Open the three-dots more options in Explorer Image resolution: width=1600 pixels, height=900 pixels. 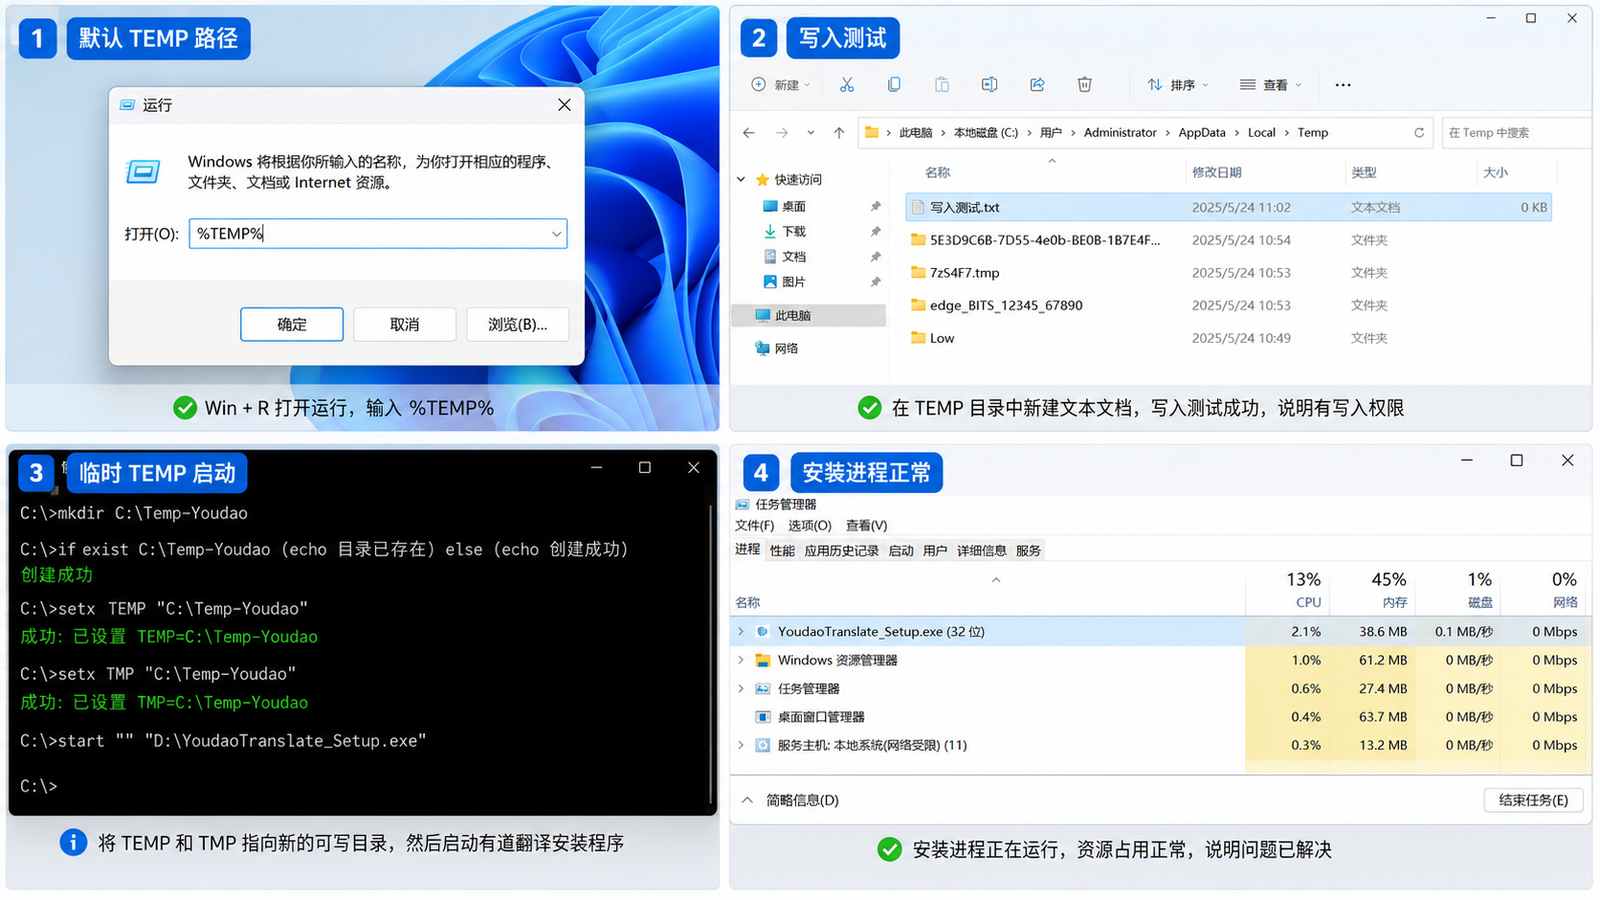[1343, 85]
